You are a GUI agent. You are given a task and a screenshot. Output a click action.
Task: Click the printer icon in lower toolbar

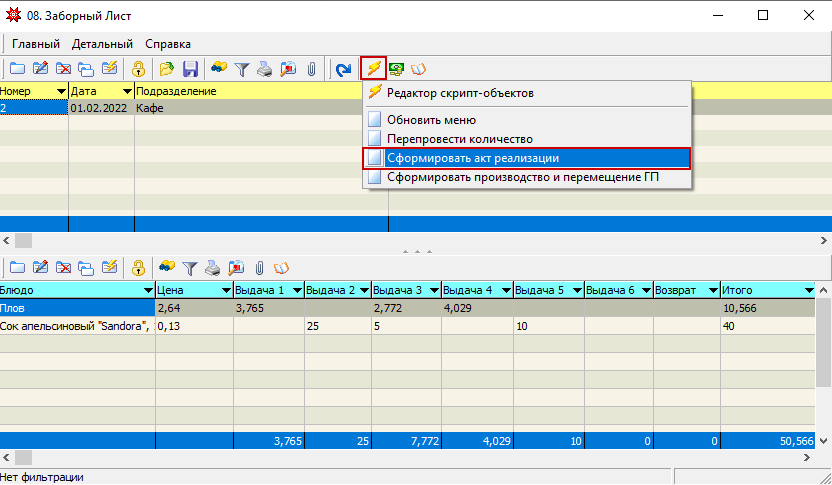[212, 267]
